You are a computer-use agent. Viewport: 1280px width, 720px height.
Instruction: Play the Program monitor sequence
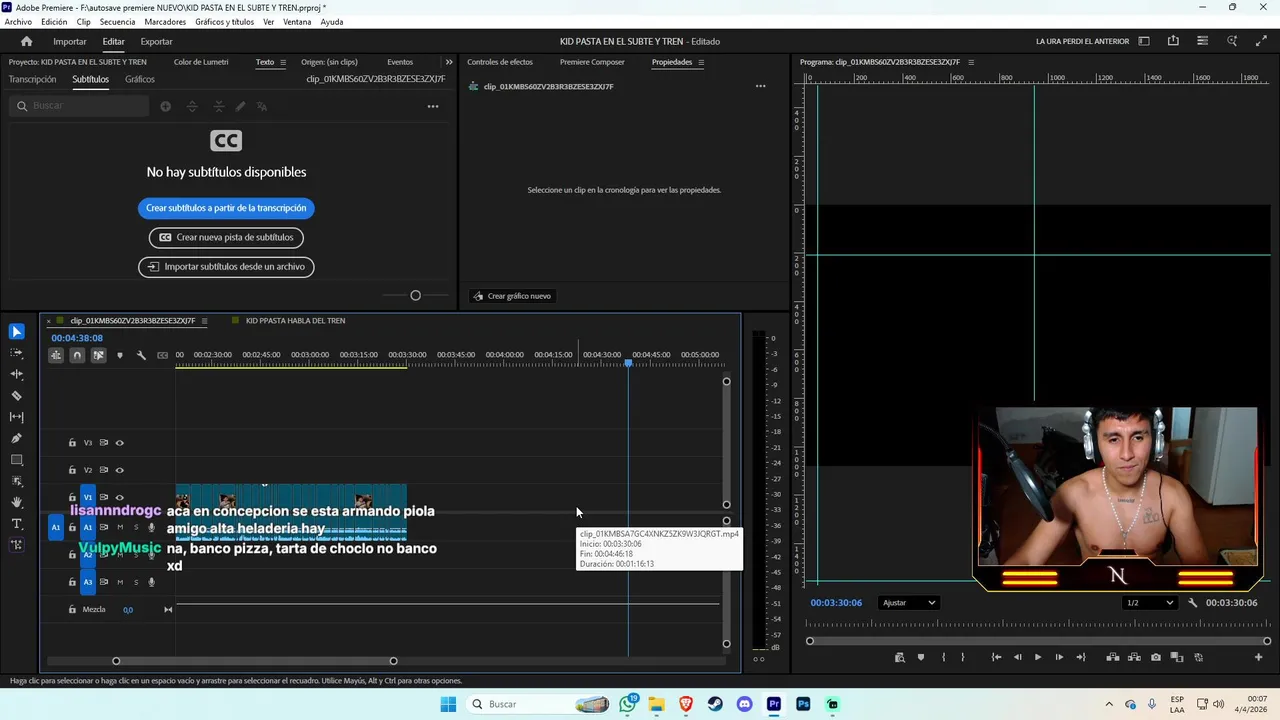1037,657
